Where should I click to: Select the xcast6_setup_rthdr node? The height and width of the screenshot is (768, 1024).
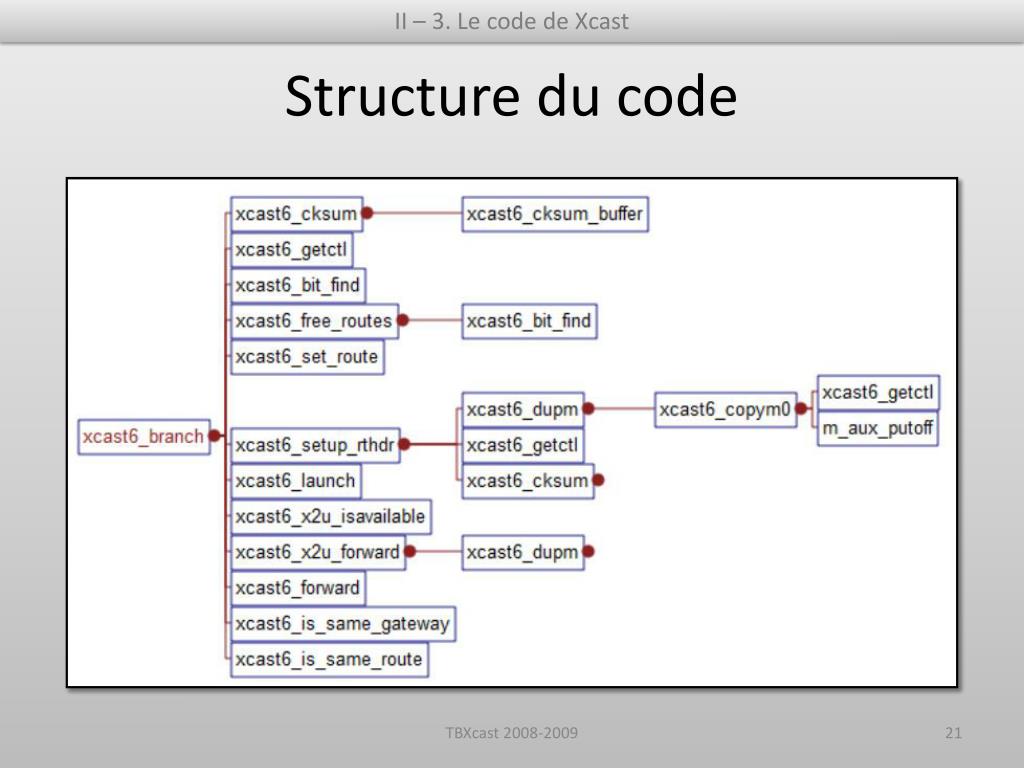(315, 445)
